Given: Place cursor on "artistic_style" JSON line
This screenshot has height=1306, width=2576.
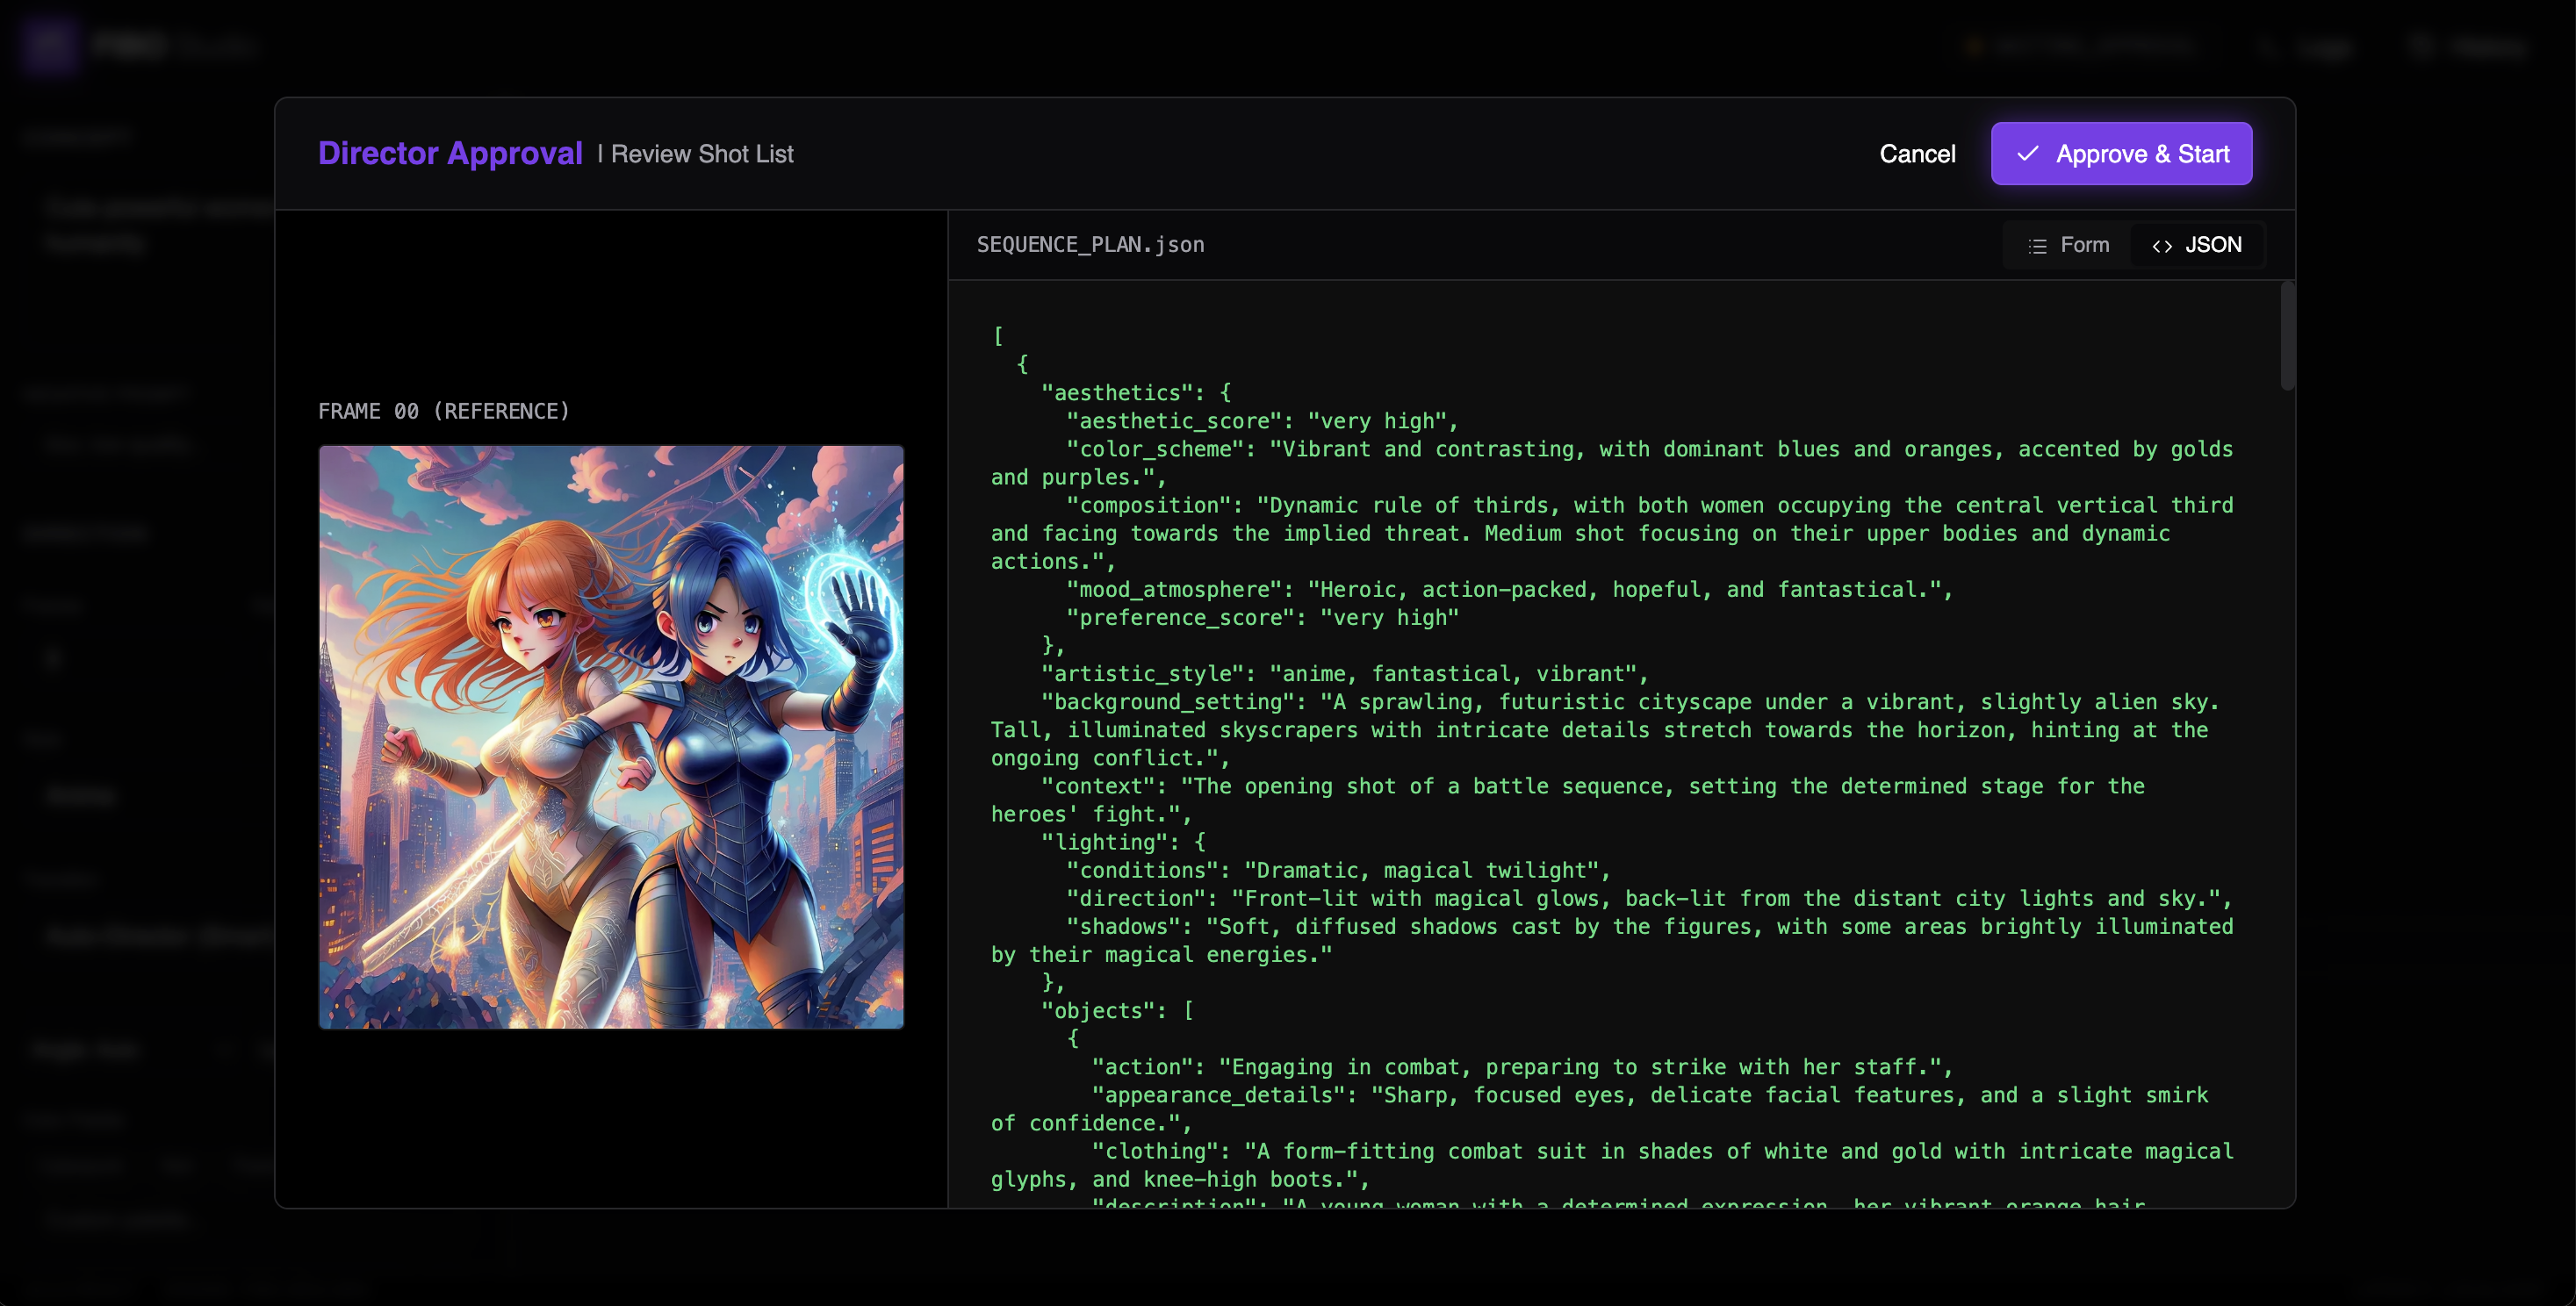Looking at the screenshot, I should (1344, 674).
